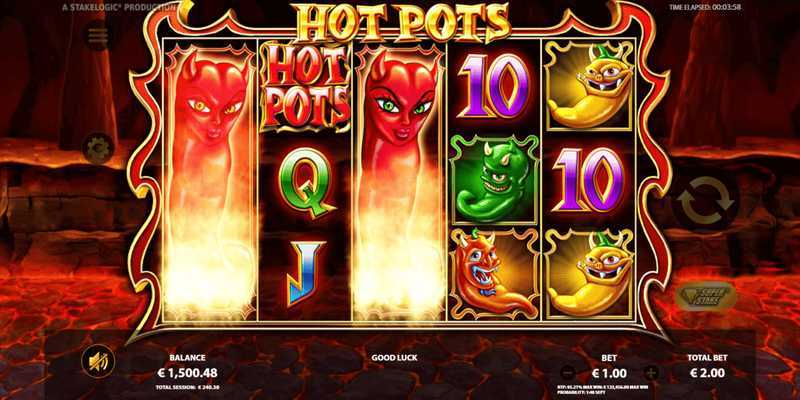Click the red chili devil symbol

494,275
